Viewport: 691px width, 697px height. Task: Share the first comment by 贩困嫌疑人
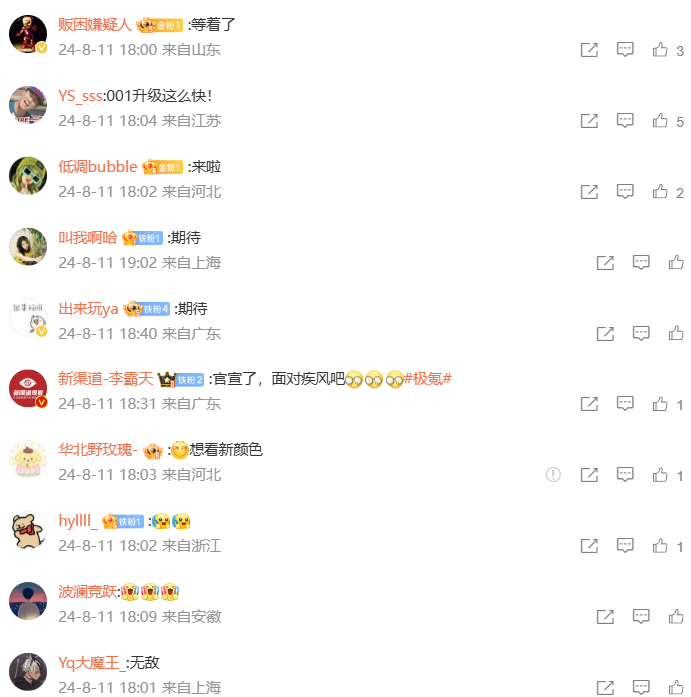pos(589,50)
